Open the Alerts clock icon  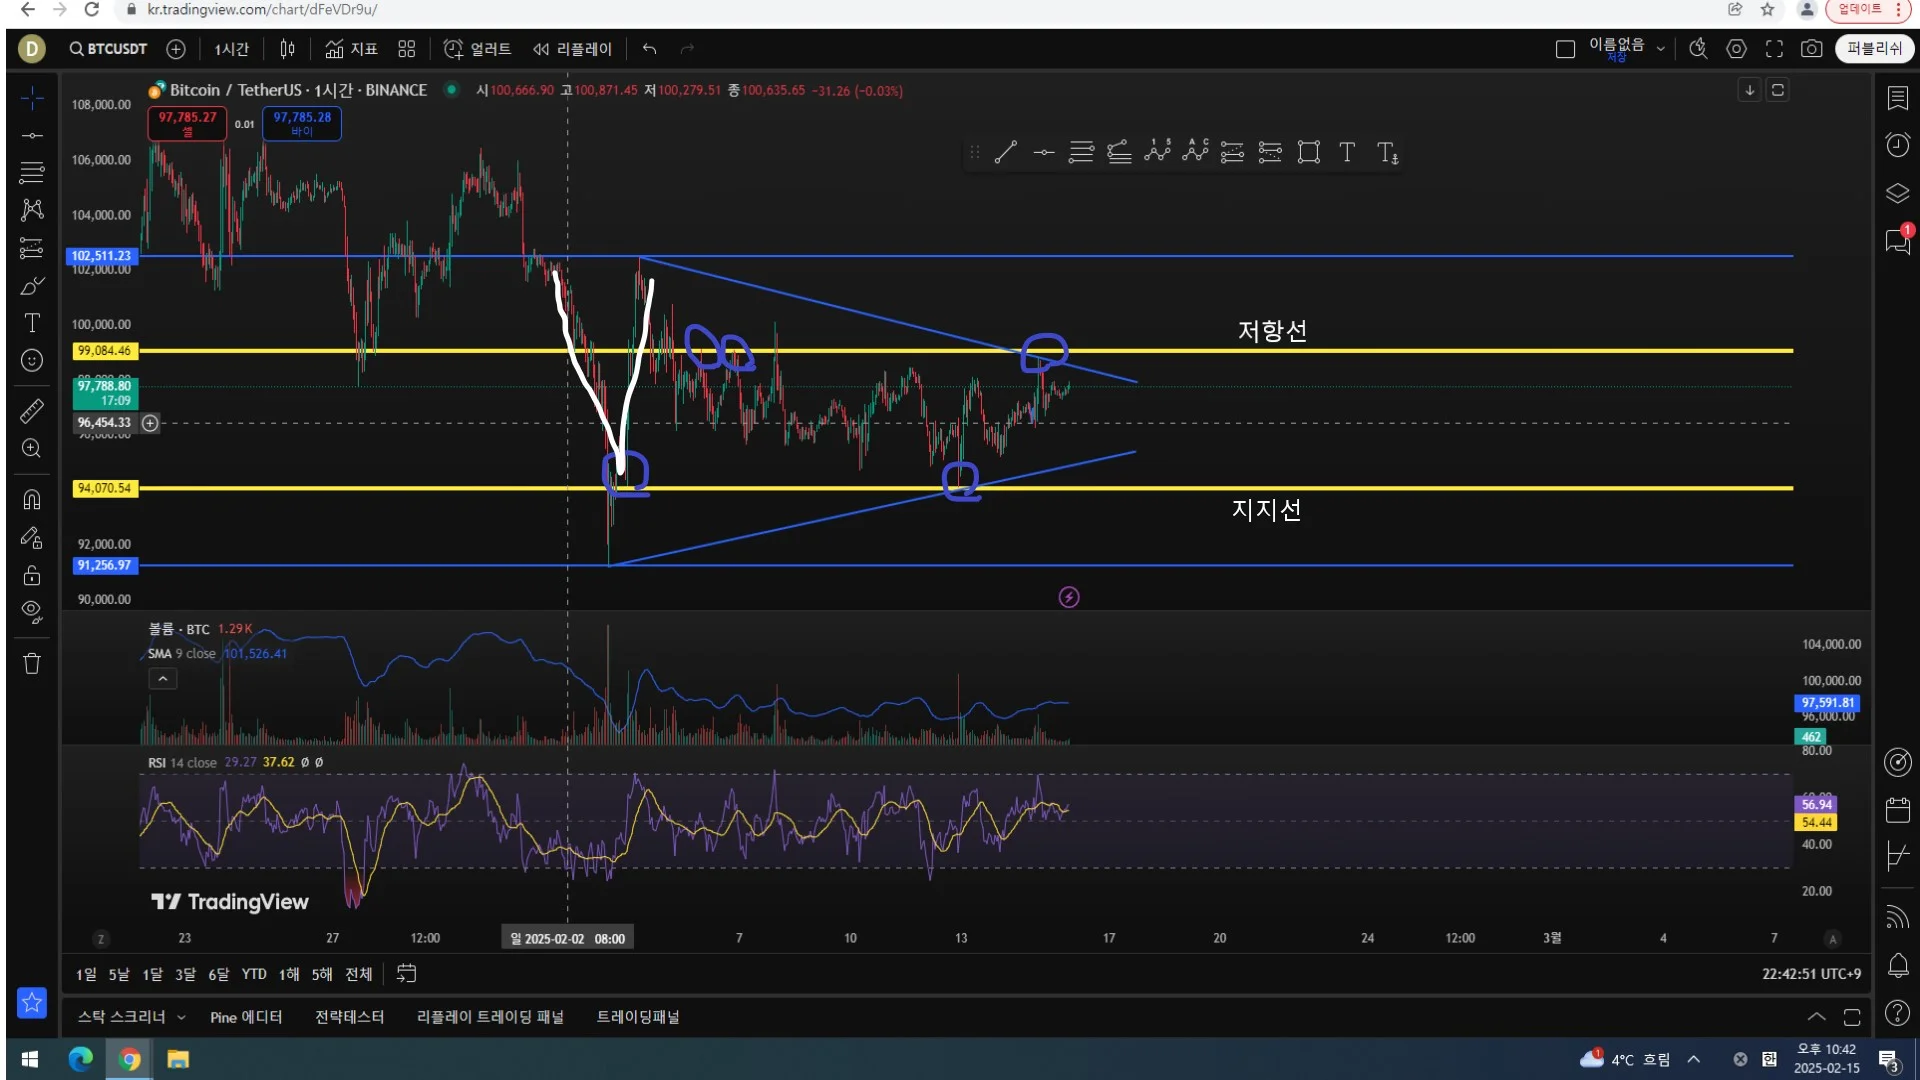[x=1897, y=145]
